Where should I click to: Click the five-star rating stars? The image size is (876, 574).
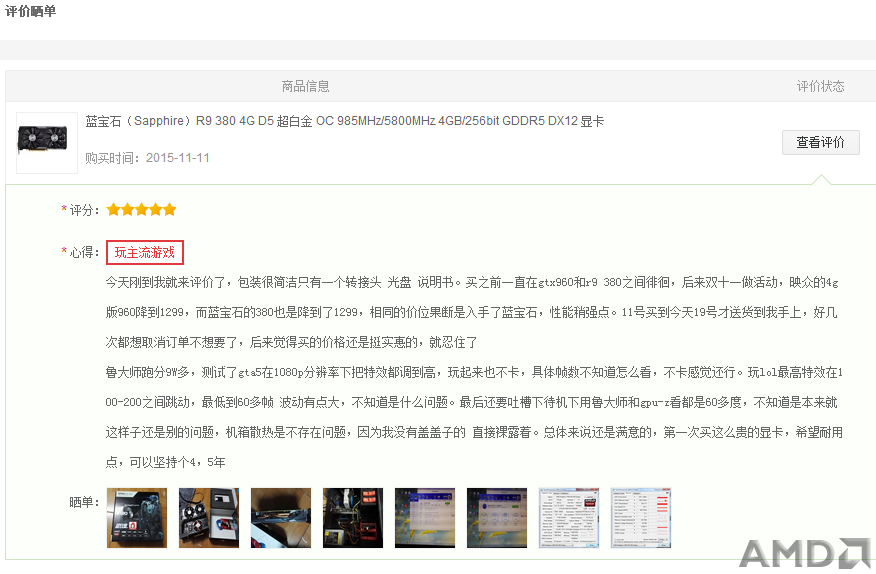(141, 210)
